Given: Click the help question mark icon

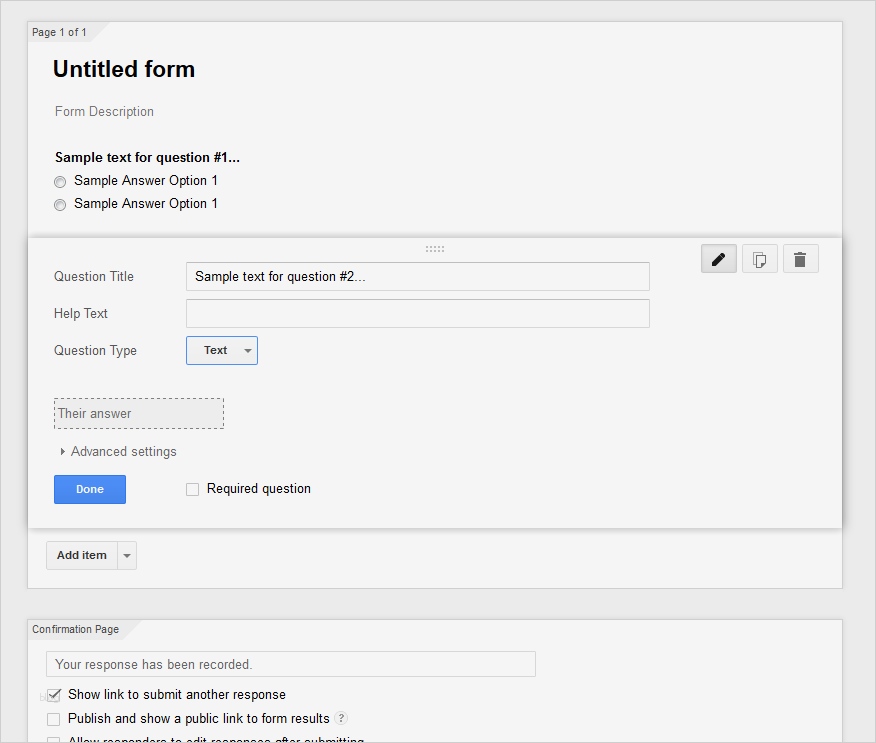Looking at the screenshot, I should point(341,718).
